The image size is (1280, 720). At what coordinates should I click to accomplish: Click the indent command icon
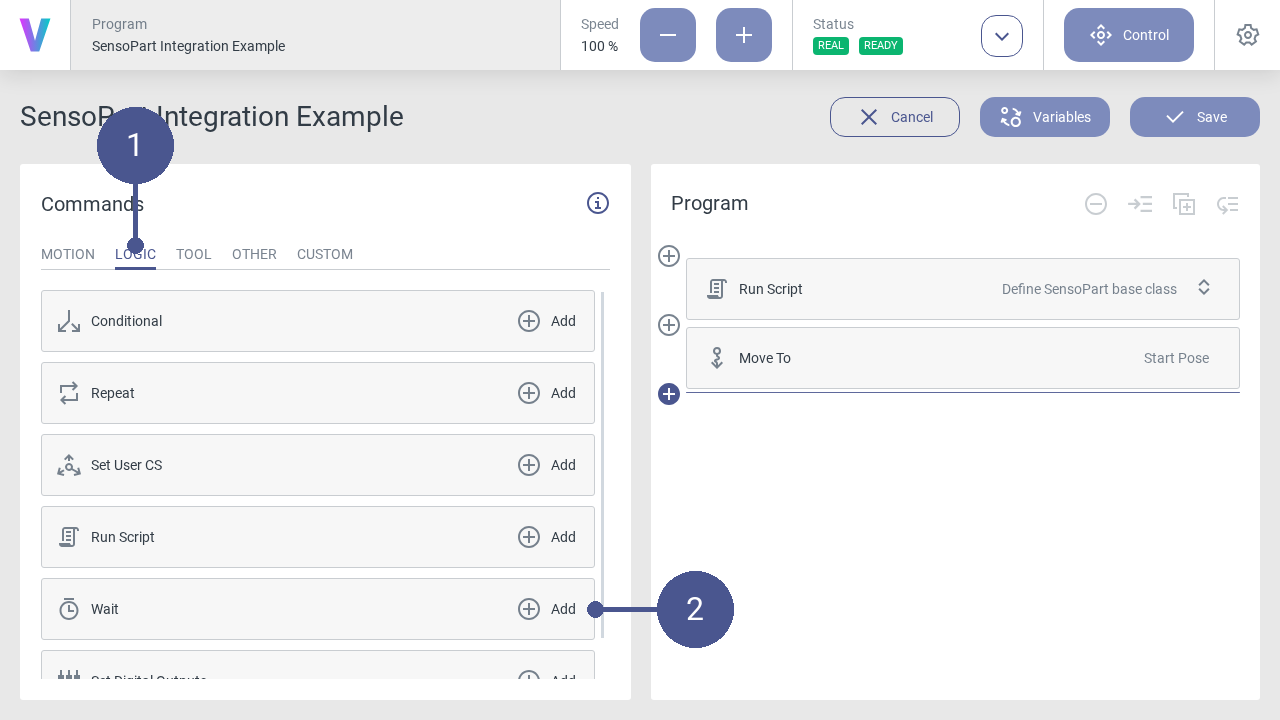(1140, 204)
